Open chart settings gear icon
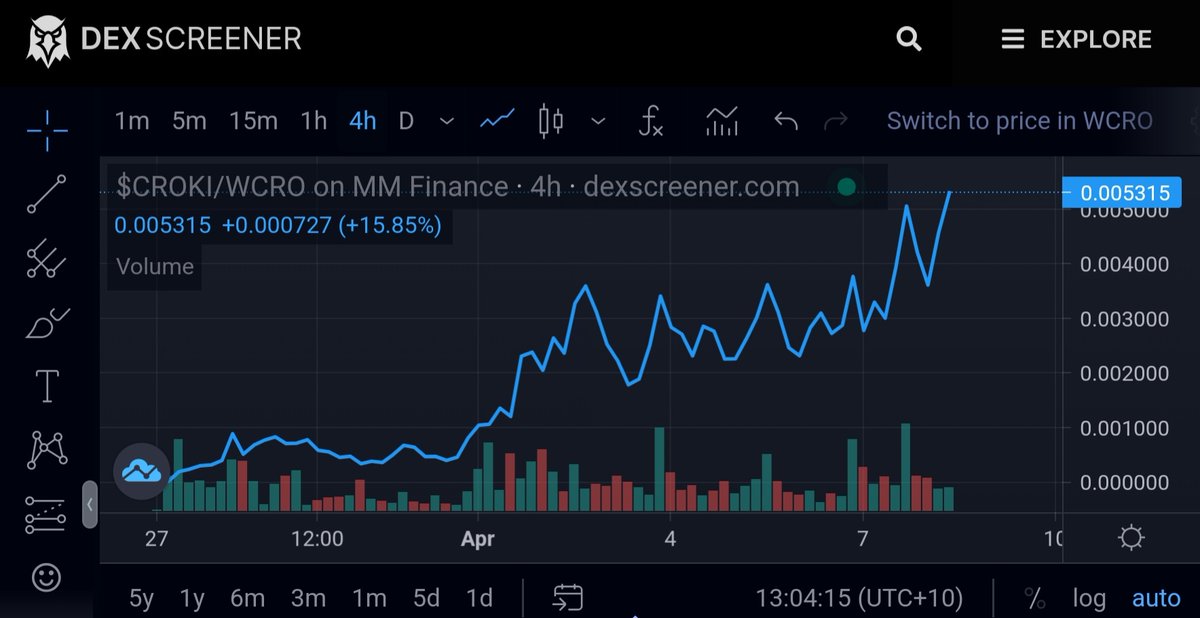The height and width of the screenshot is (618, 1200). click(1131, 539)
